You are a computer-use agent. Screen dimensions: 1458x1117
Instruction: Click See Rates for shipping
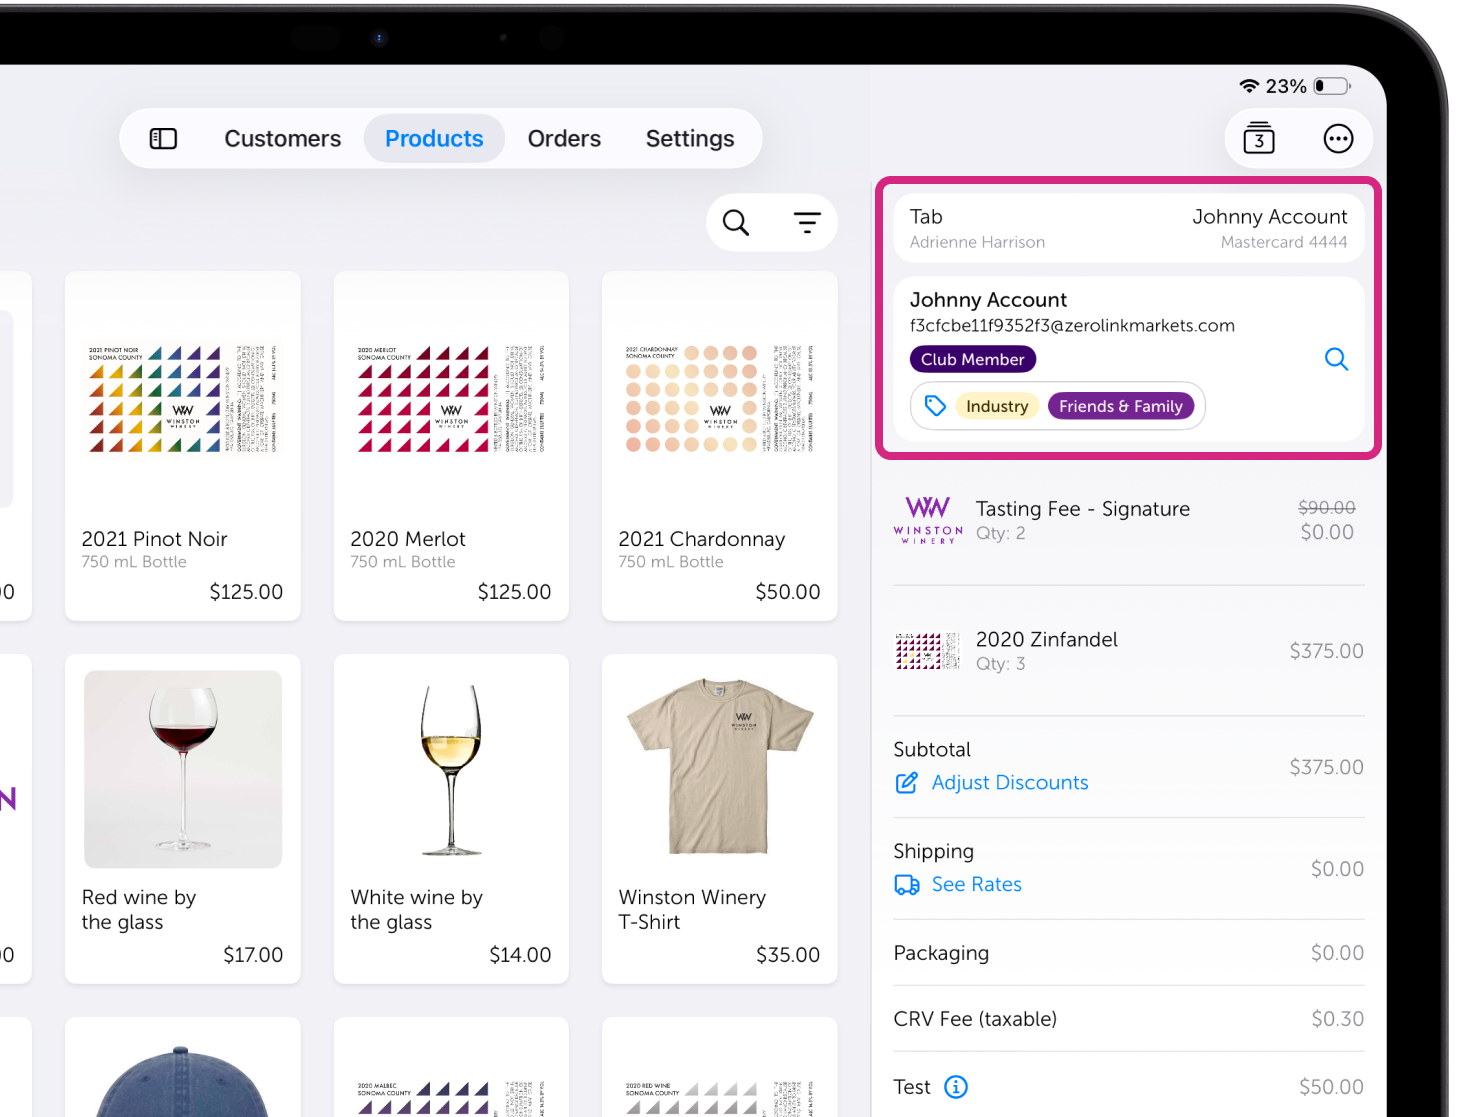tap(977, 885)
